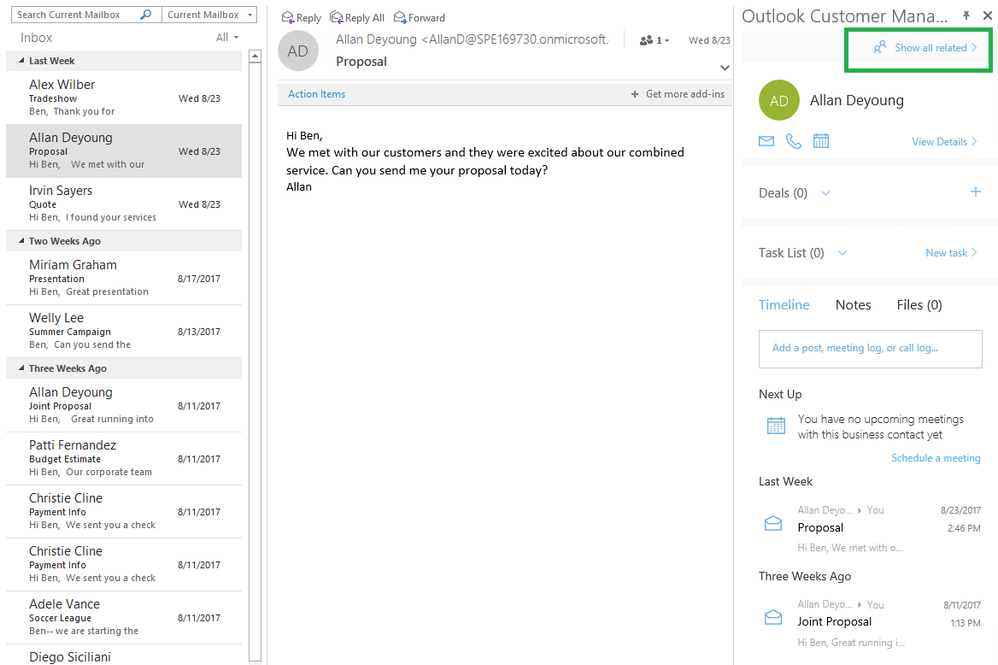Expand the Deals (0) section chevron
This screenshot has height=665, width=998.
coord(826,193)
